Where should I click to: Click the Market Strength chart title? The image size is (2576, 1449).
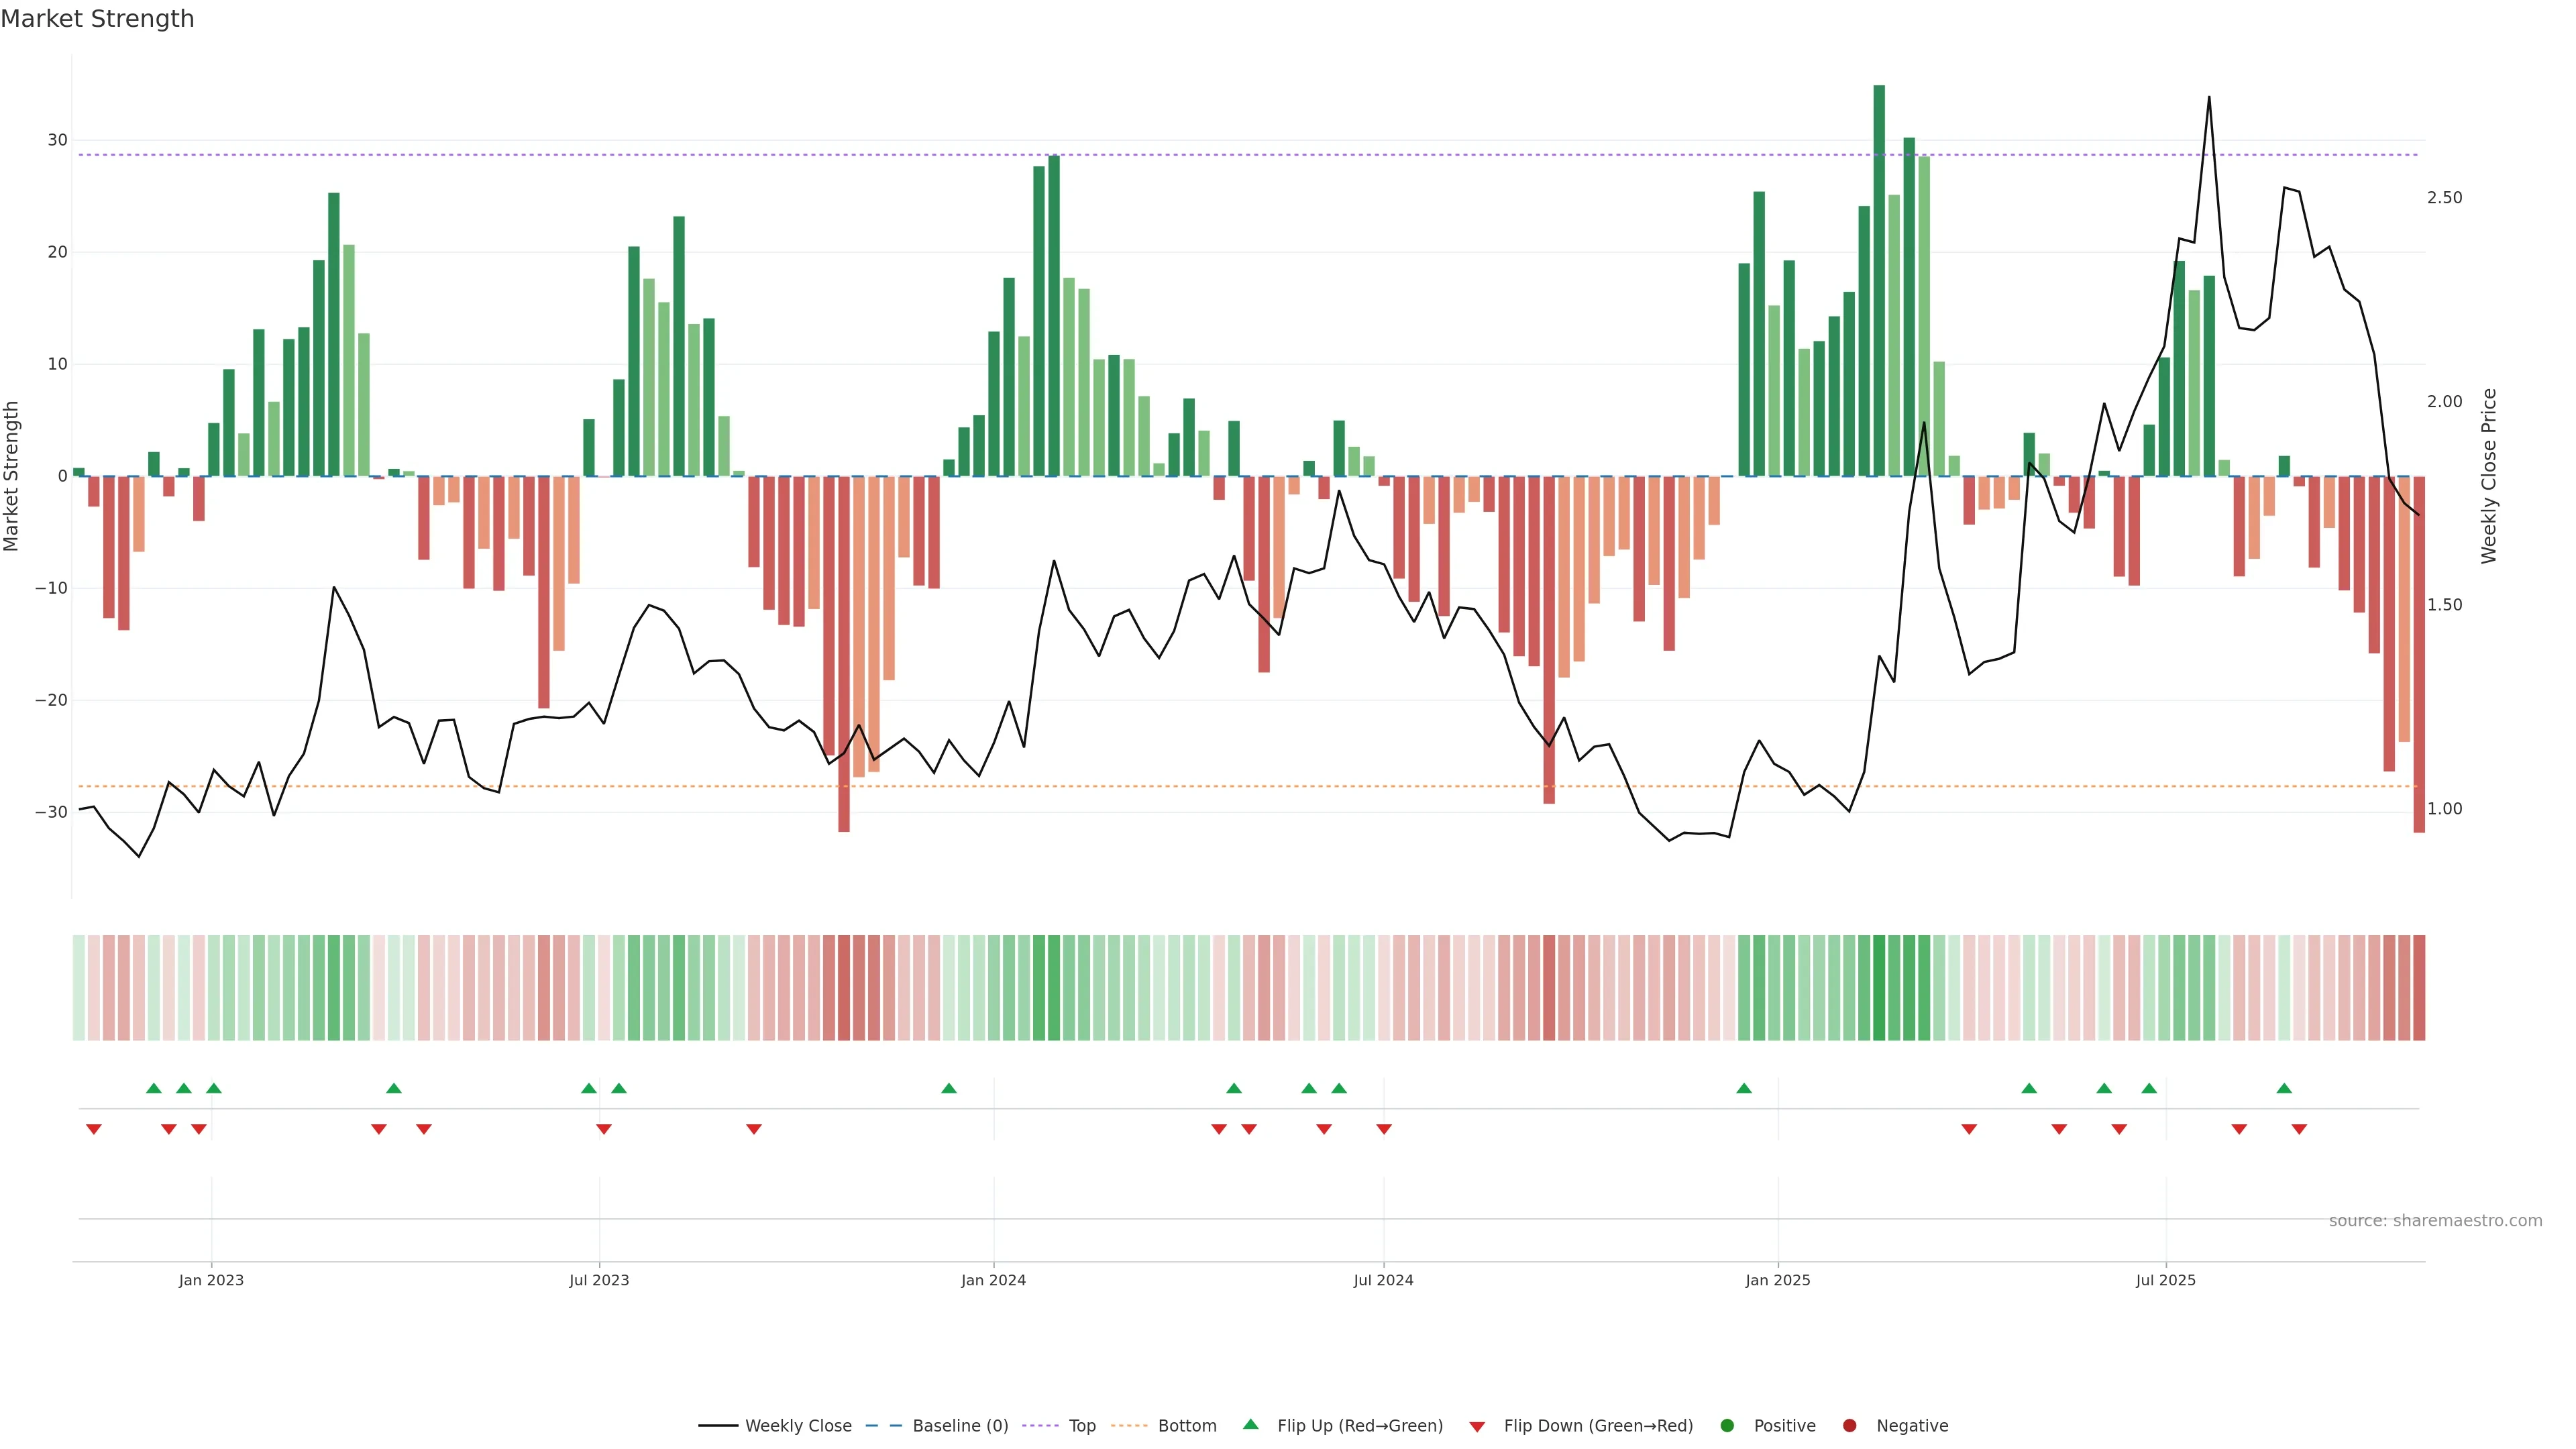click(97, 19)
